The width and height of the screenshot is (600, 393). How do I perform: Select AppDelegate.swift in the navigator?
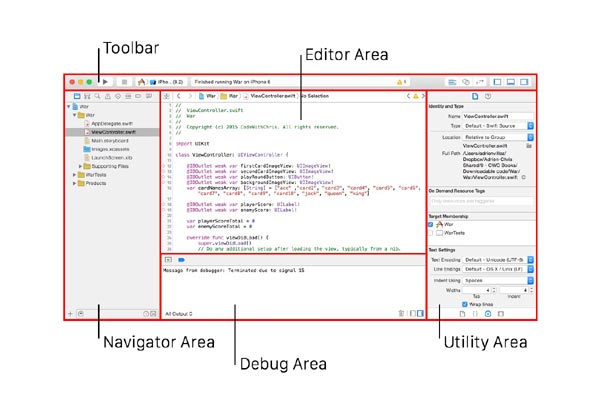point(108,124)
